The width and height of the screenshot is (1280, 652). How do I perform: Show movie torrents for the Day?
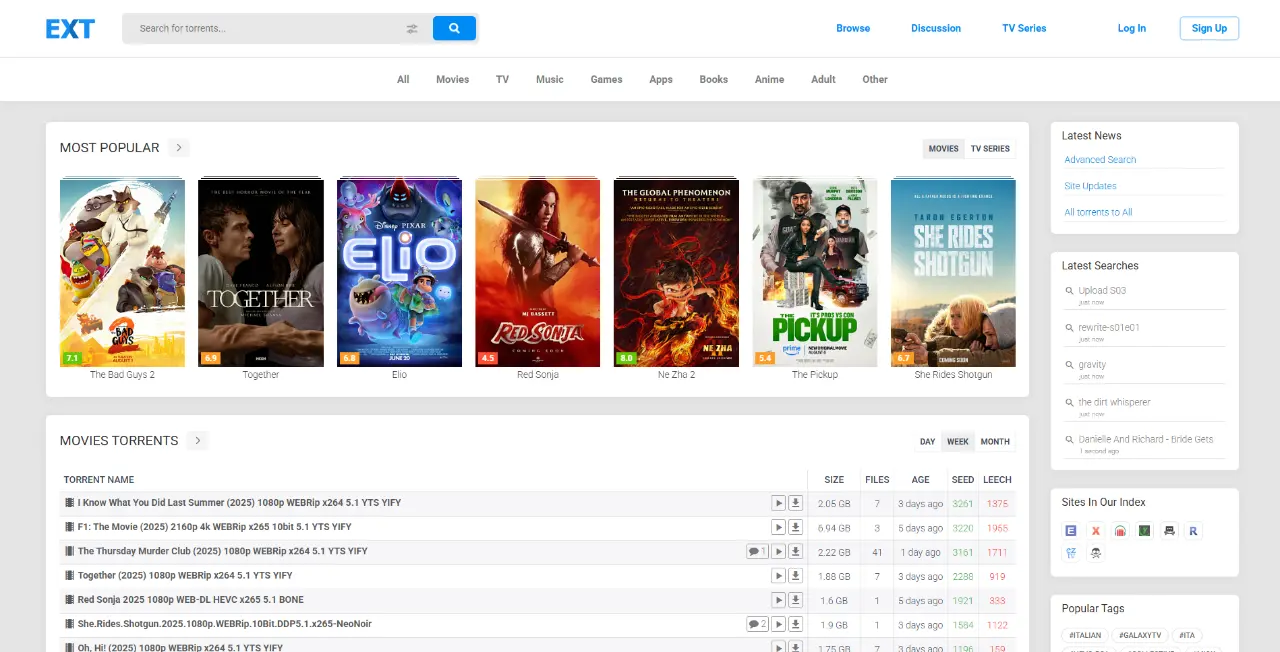(928, 442)
